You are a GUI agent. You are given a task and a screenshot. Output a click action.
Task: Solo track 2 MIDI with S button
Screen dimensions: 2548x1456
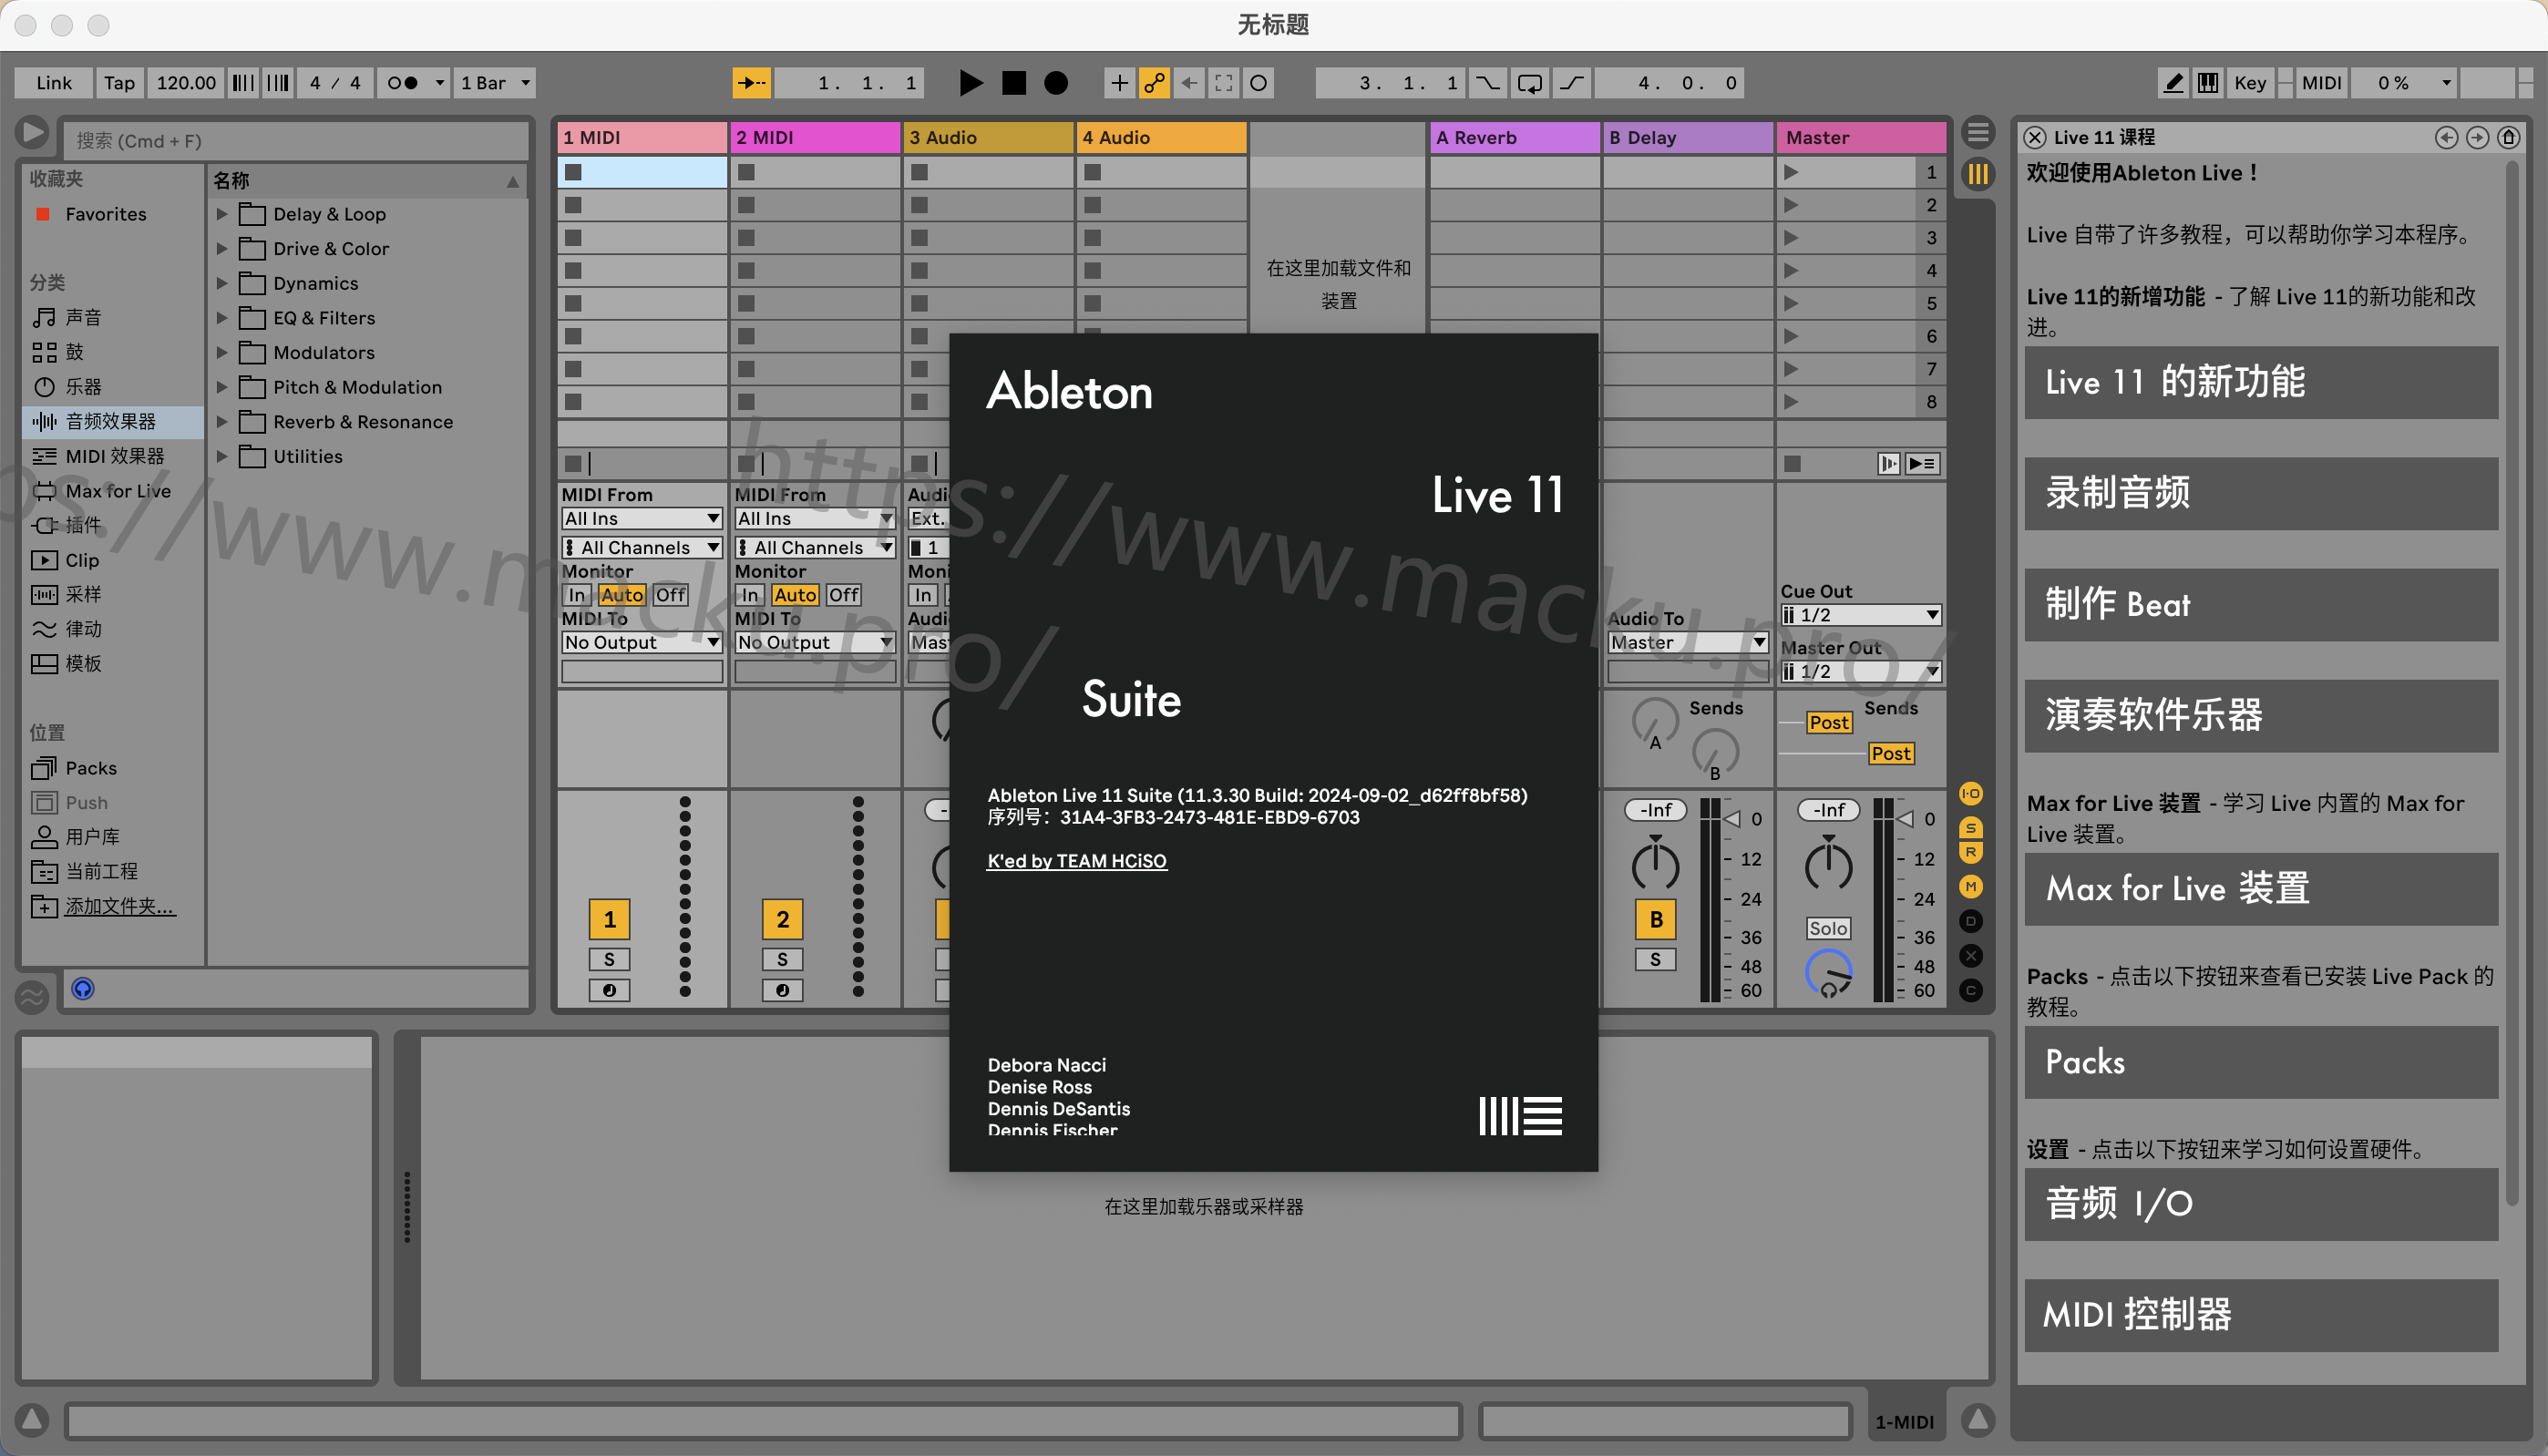pos(782,959)
